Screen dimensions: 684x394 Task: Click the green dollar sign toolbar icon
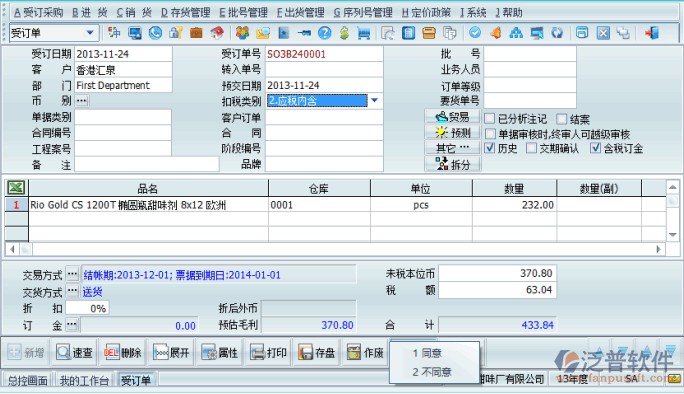(x=344, y=33)
